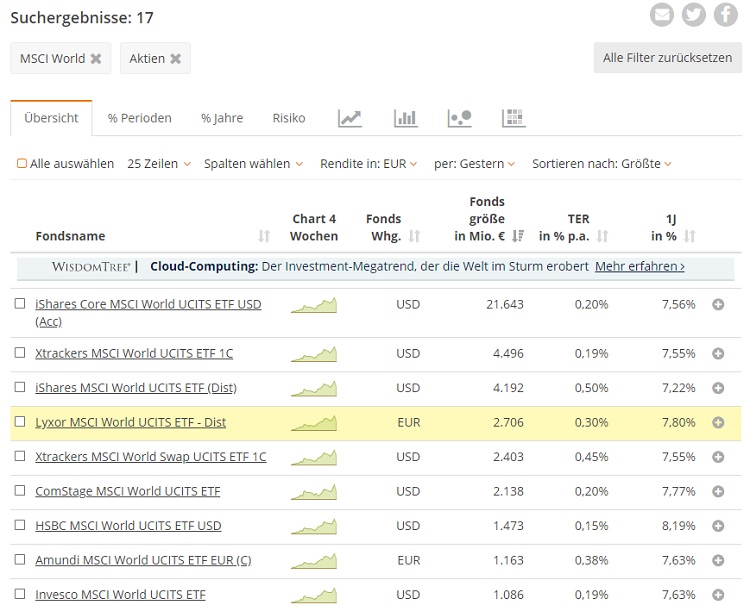Viewport: 750px width, 605px height.
Task: Tick Amundi MSCI World EUR checkbox
Action: point(20,559)
